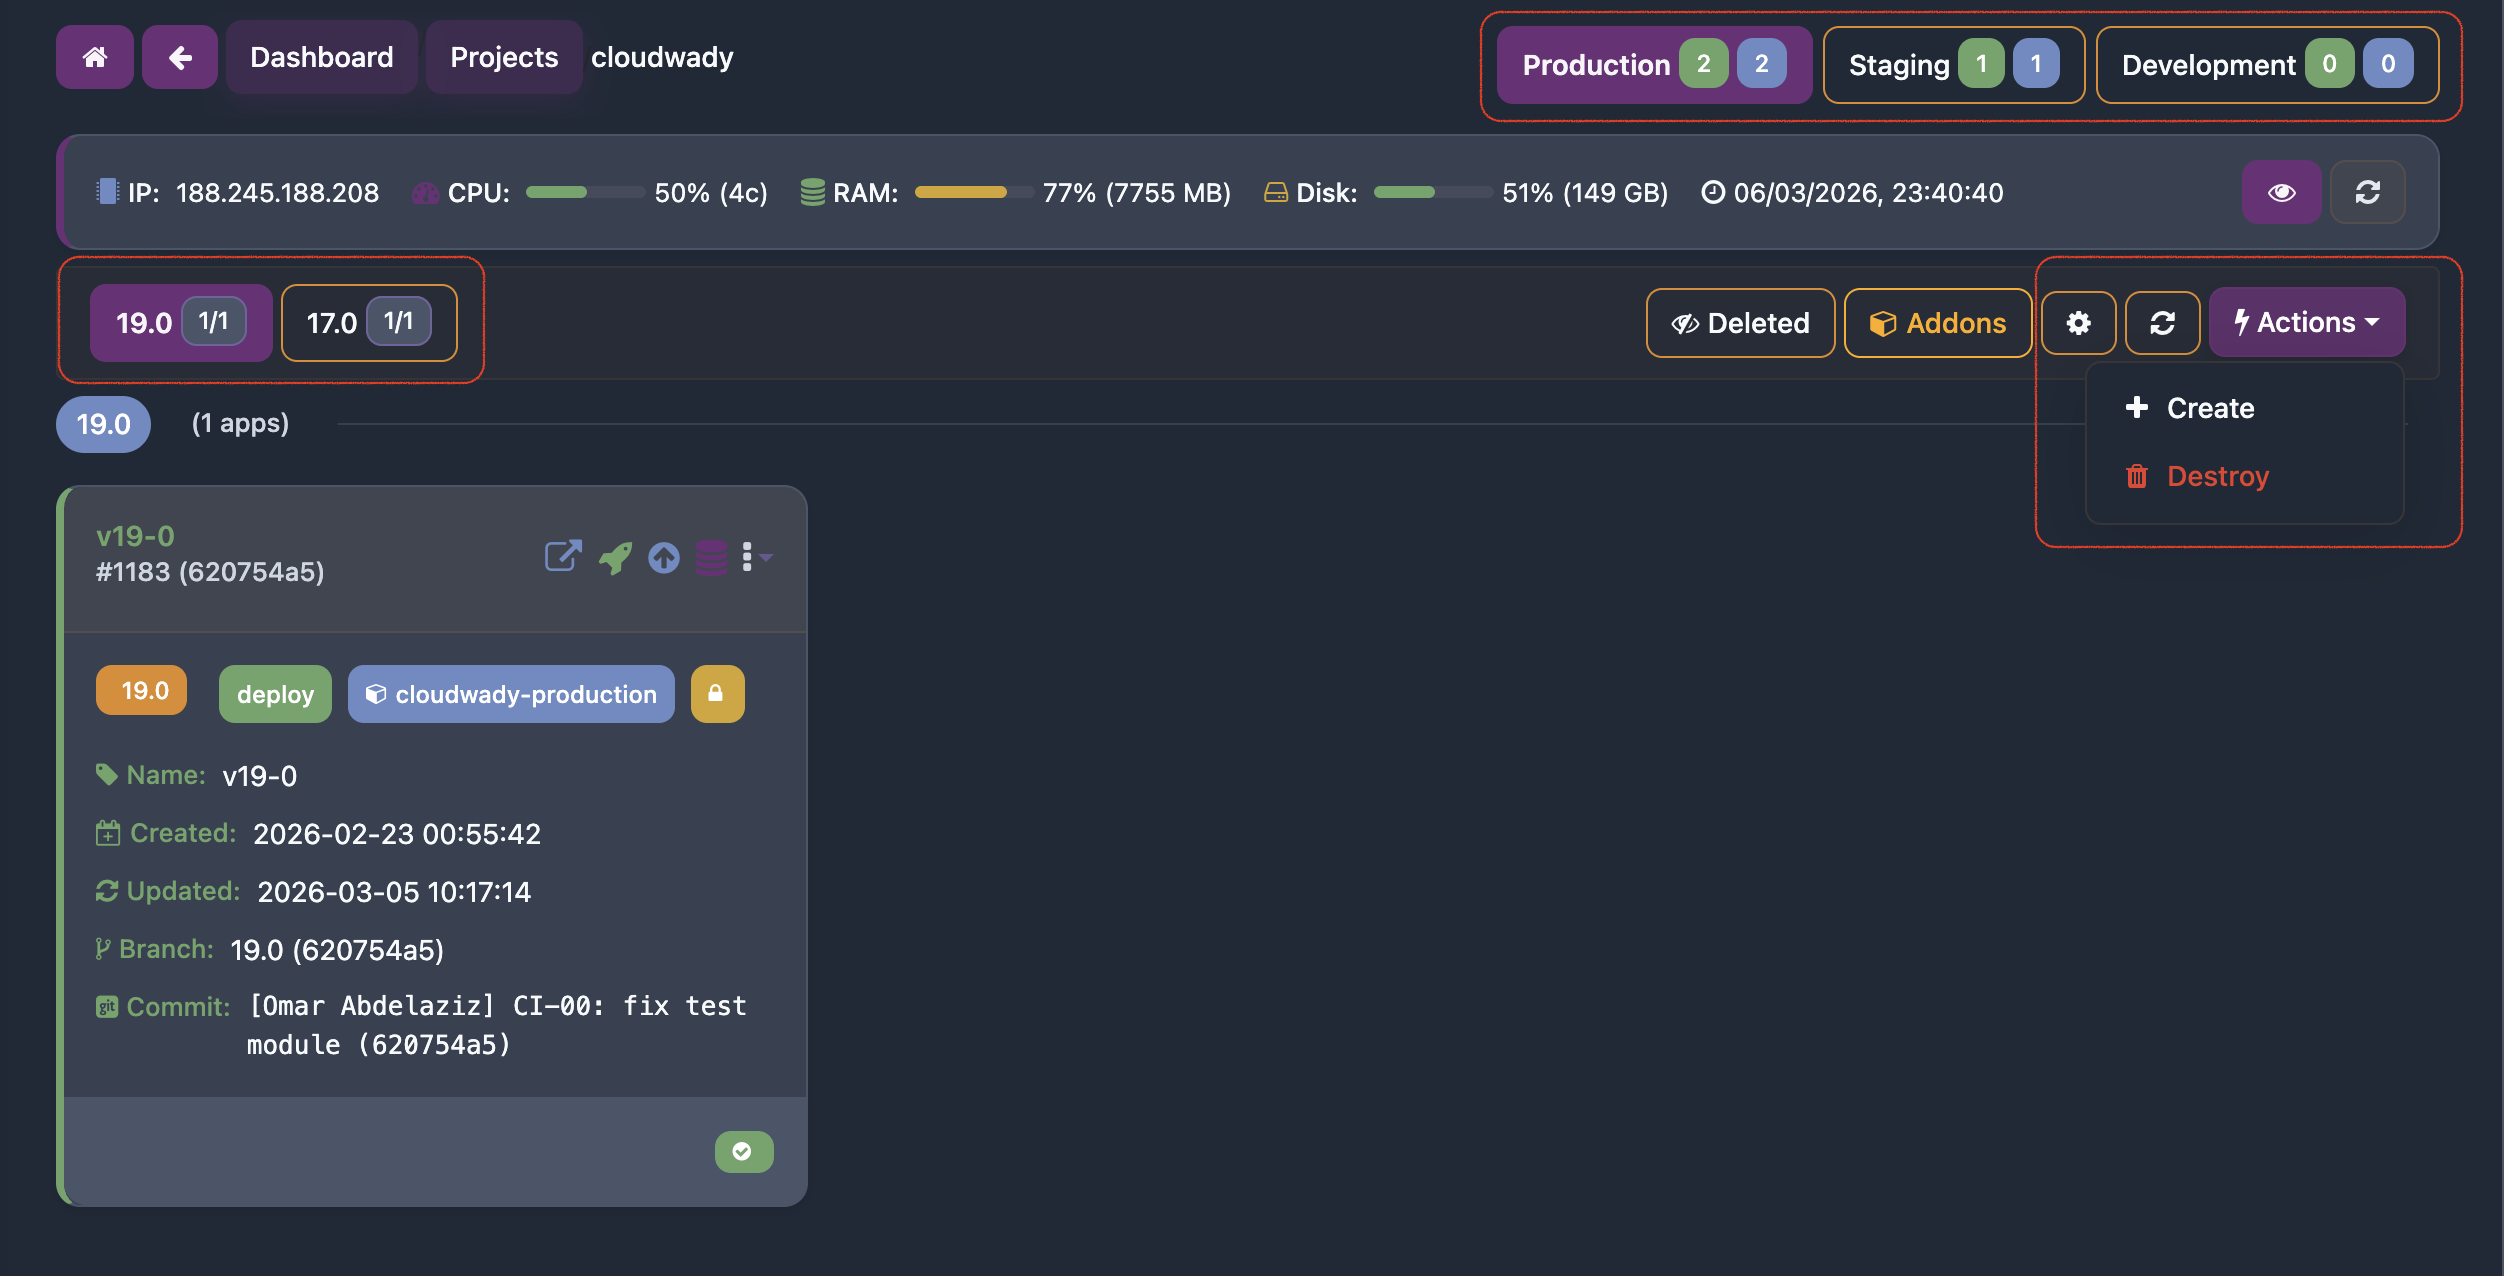Go to Projects breadcrumb link
The image size is (2504, 1276).
[x=504, y=58]
